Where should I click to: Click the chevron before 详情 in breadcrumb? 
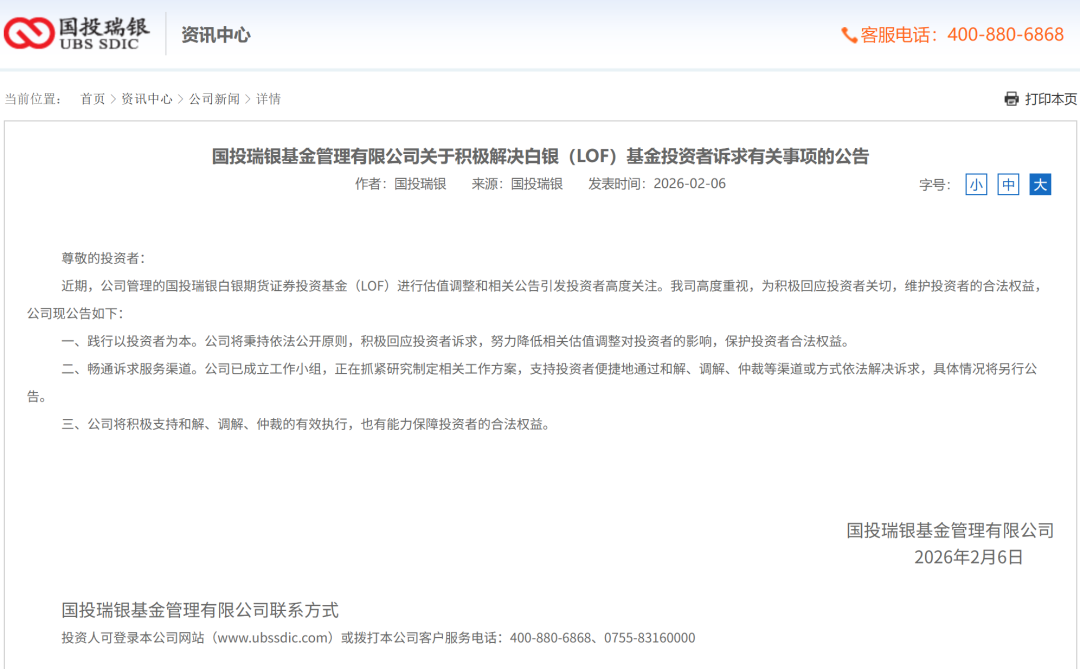pyautogui.click(x=248, y=99)
